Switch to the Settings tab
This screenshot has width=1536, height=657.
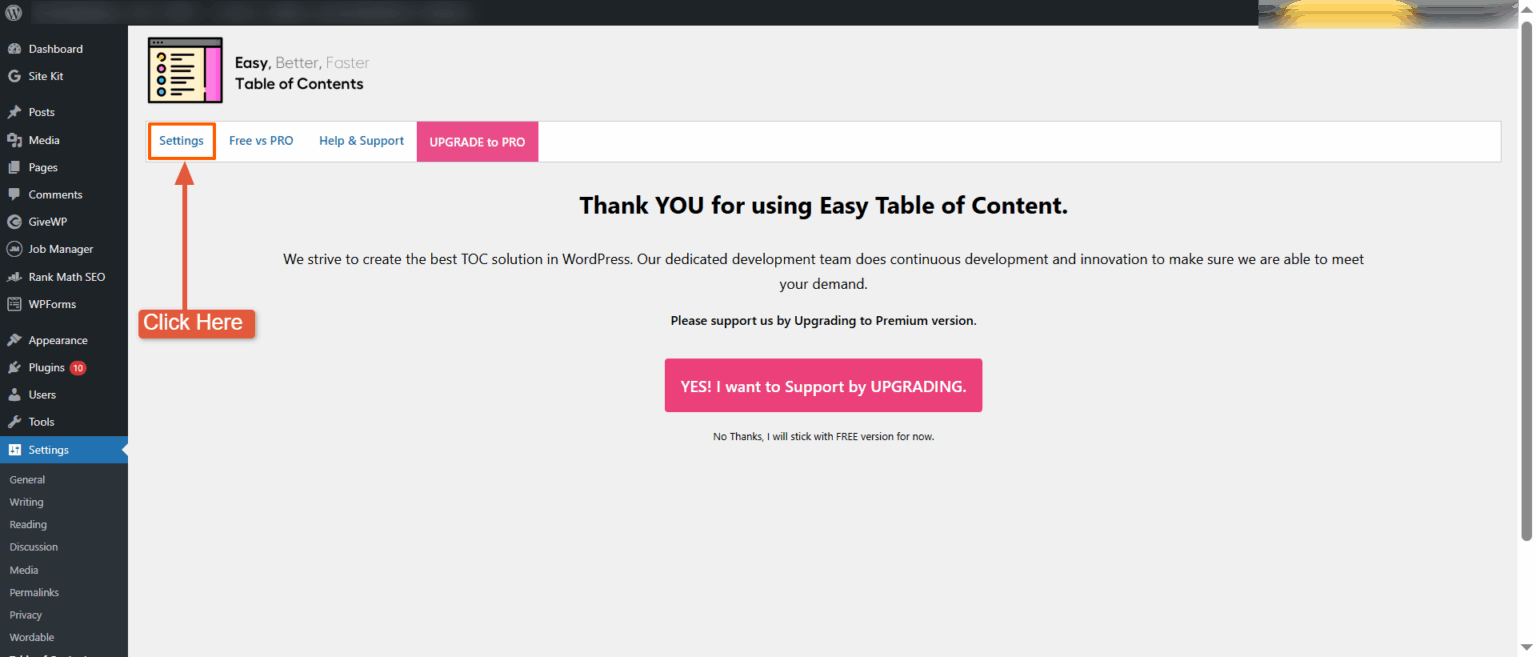coord(181,141)
